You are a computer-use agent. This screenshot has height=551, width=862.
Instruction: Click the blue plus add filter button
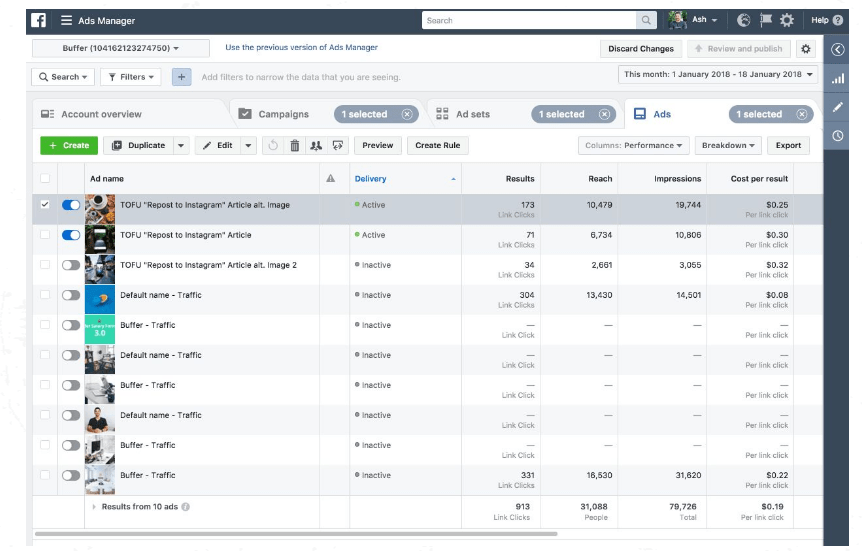pos(181,77)
